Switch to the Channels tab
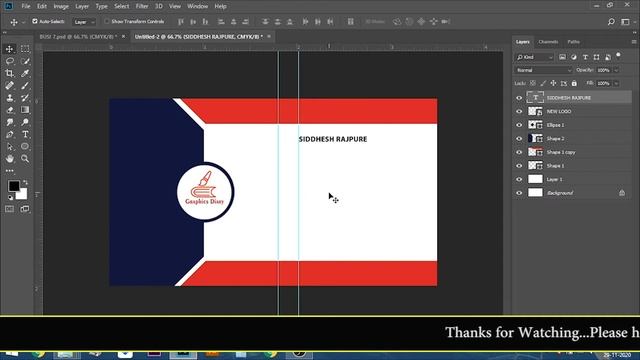Image resolution: width=640 pixels, height=360 pixels. tap(548, 42)
